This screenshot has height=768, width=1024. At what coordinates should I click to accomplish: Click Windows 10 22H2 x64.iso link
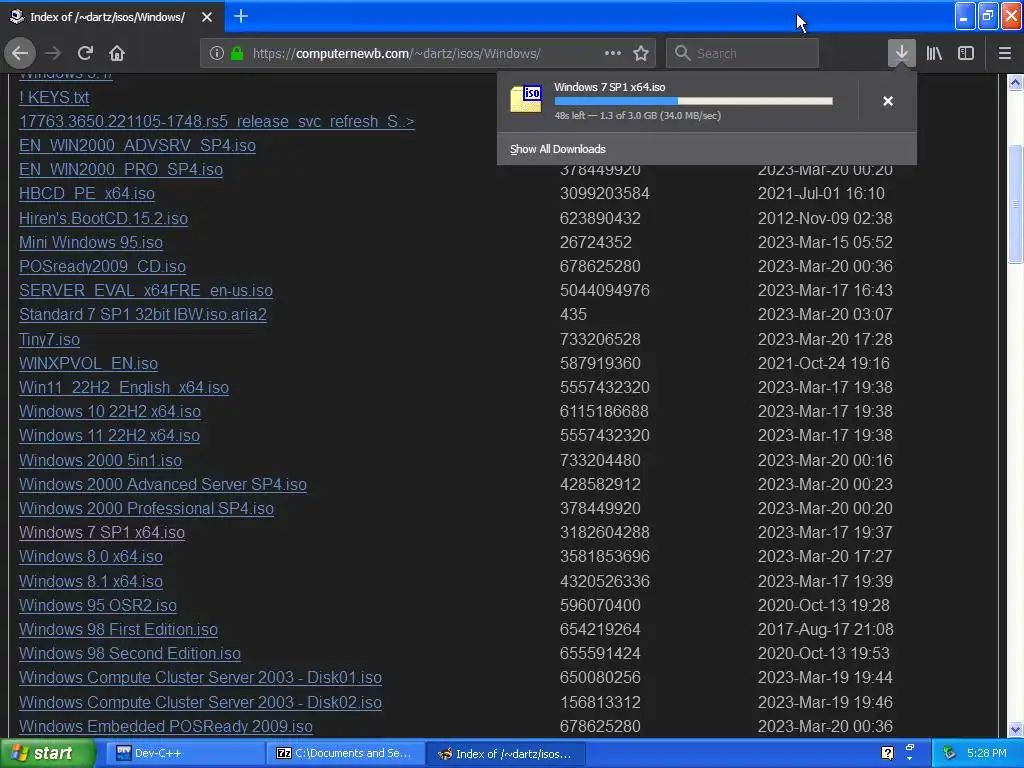[x=110, y=411]
